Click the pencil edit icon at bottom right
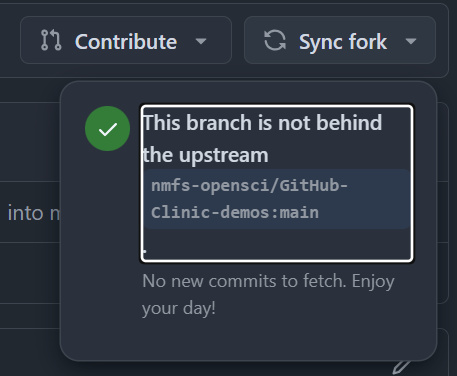This screenshot has height=376, width=457. tap(401, 367)
